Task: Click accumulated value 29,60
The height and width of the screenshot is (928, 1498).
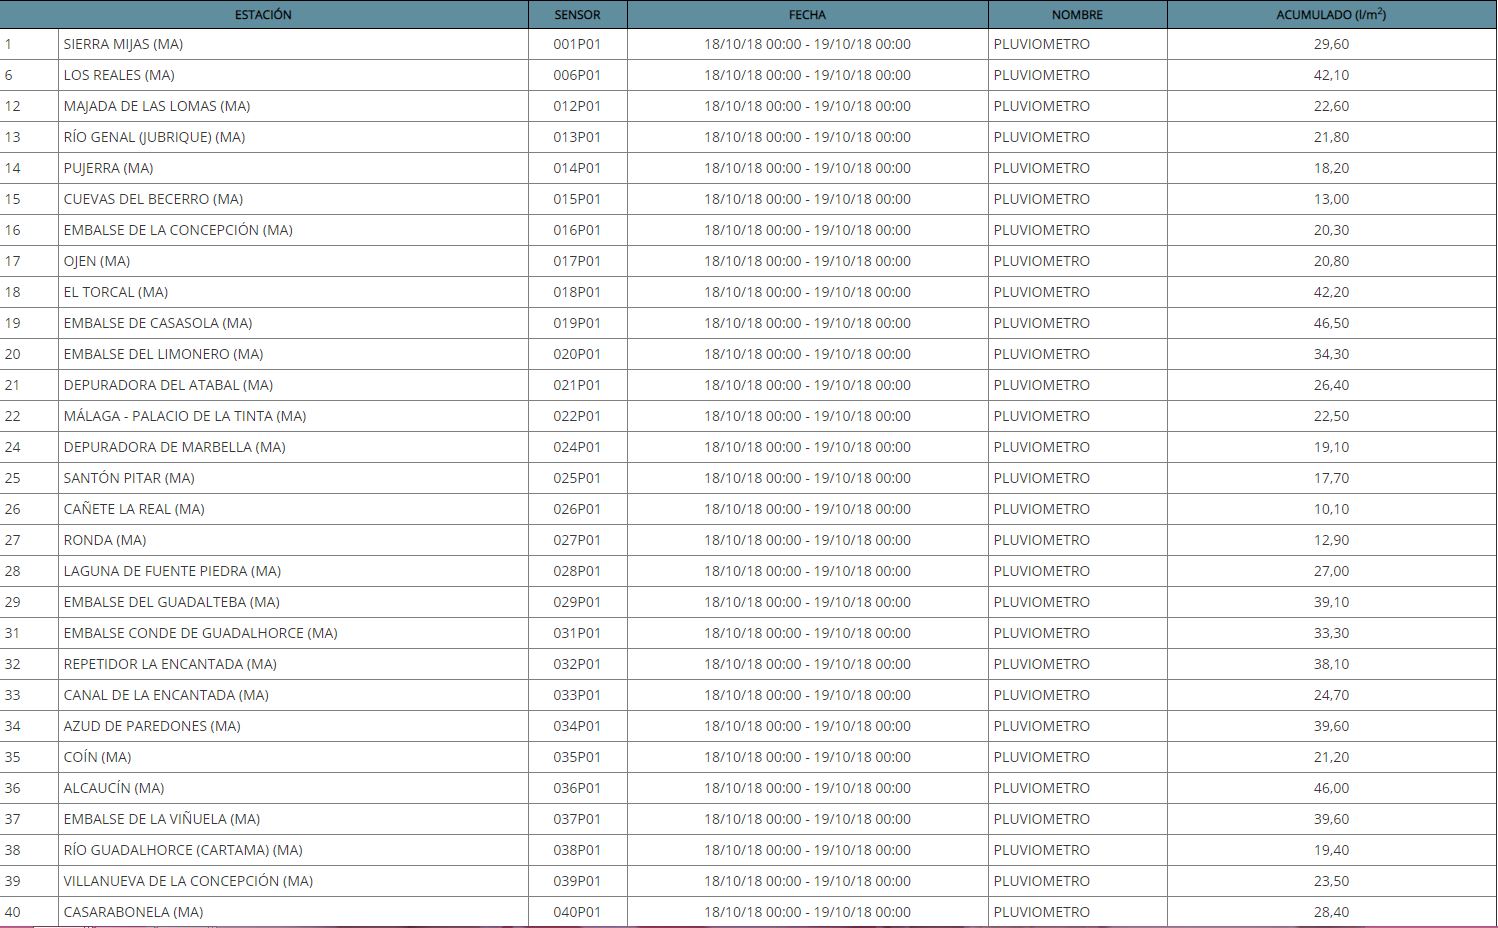Action: click(x=1331, y=44)
